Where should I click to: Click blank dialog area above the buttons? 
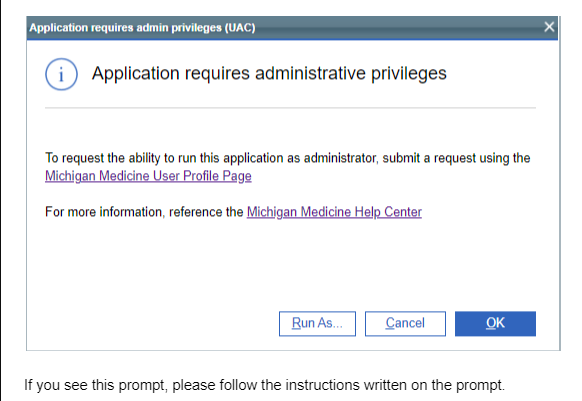290,265
